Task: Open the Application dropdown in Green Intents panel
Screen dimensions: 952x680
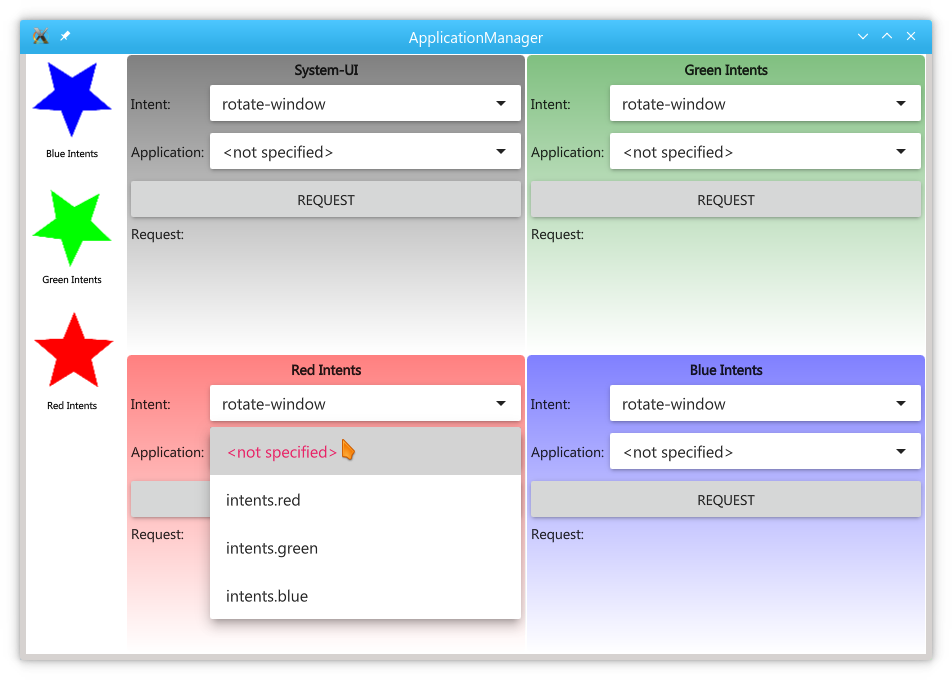Action: 765,151
